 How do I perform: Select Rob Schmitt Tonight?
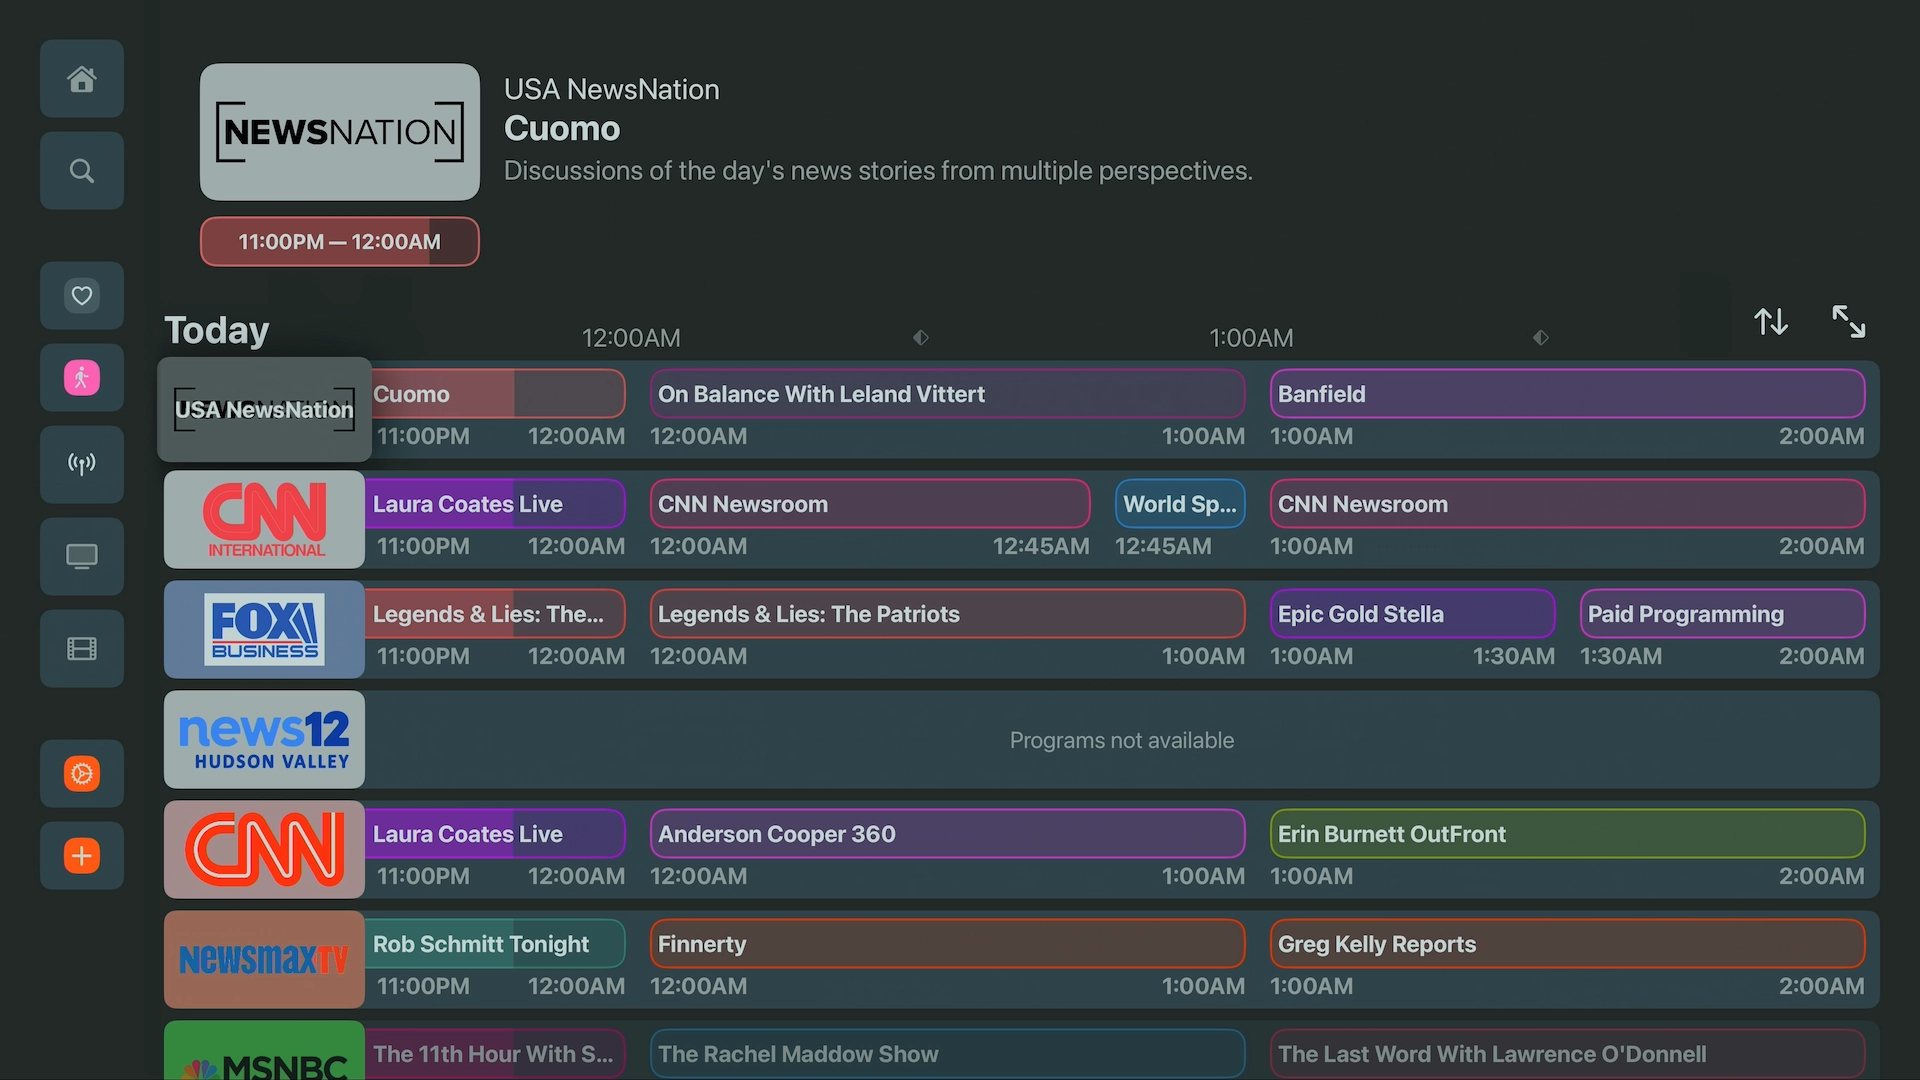(495, 944)
